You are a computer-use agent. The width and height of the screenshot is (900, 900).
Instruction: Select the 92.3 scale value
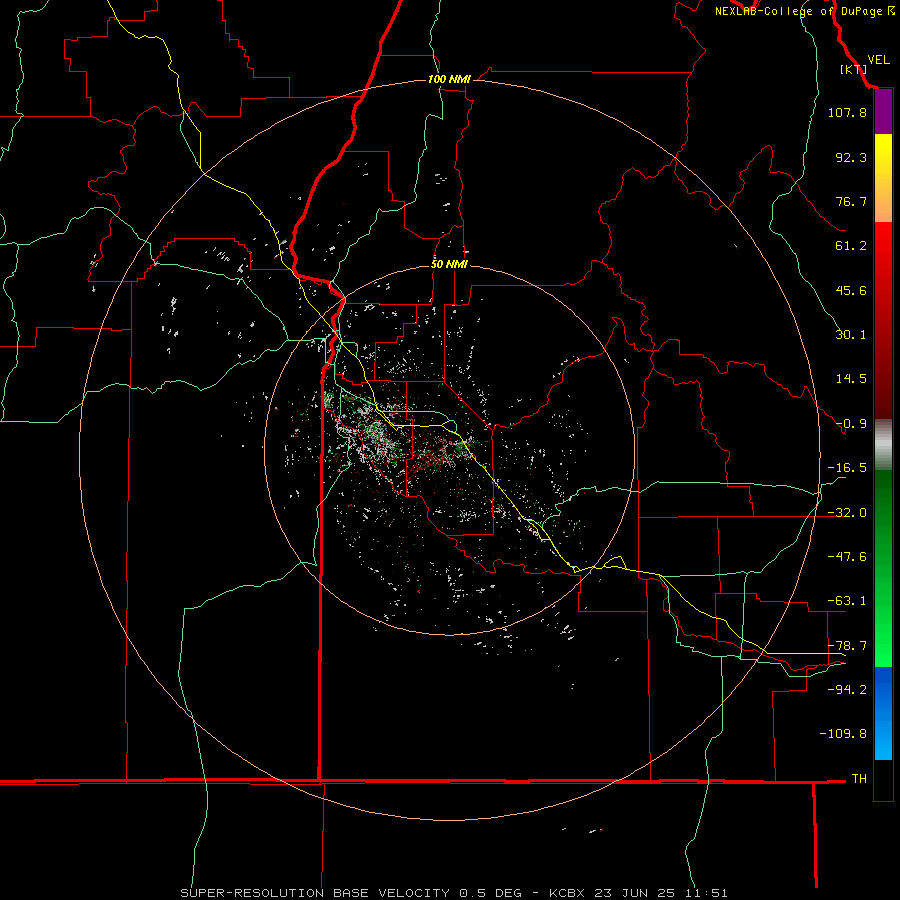coord(851,157)
